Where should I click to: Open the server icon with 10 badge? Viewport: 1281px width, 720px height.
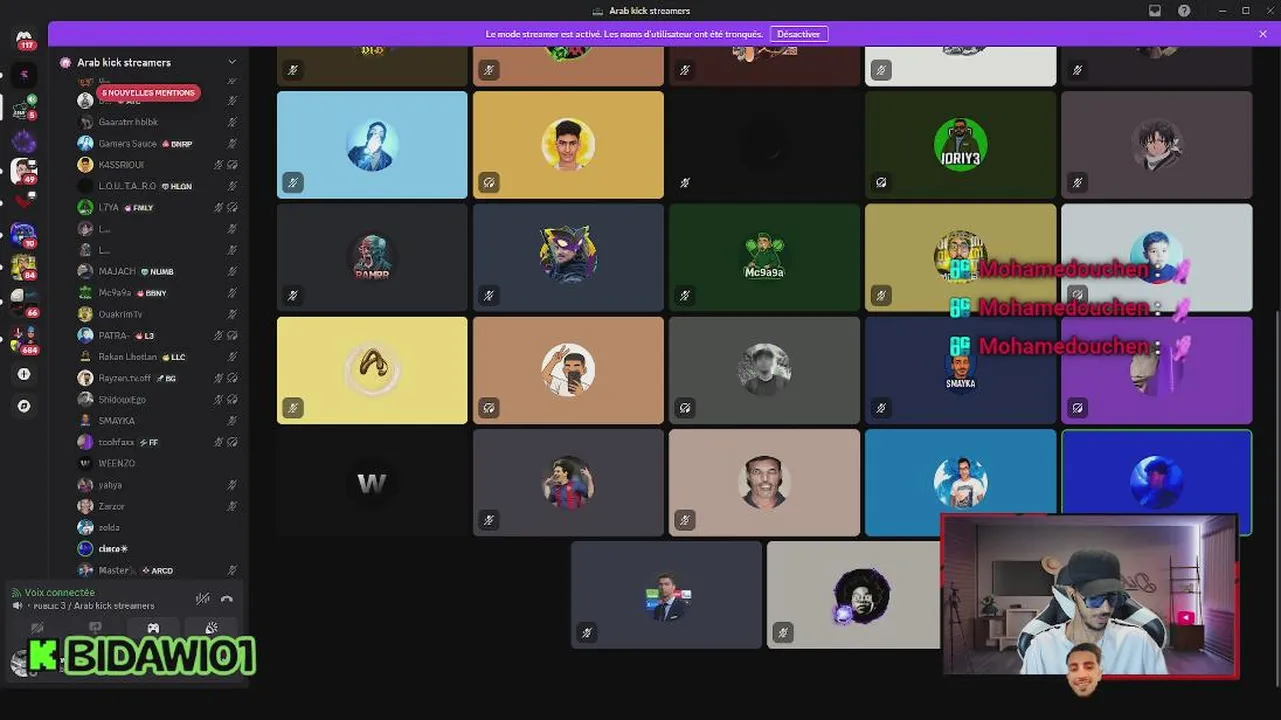[23, 234]
